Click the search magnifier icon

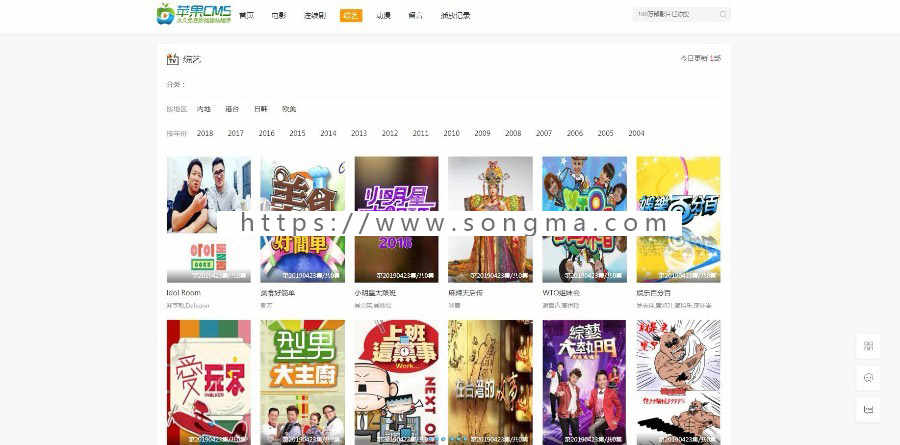pos(723,14)
